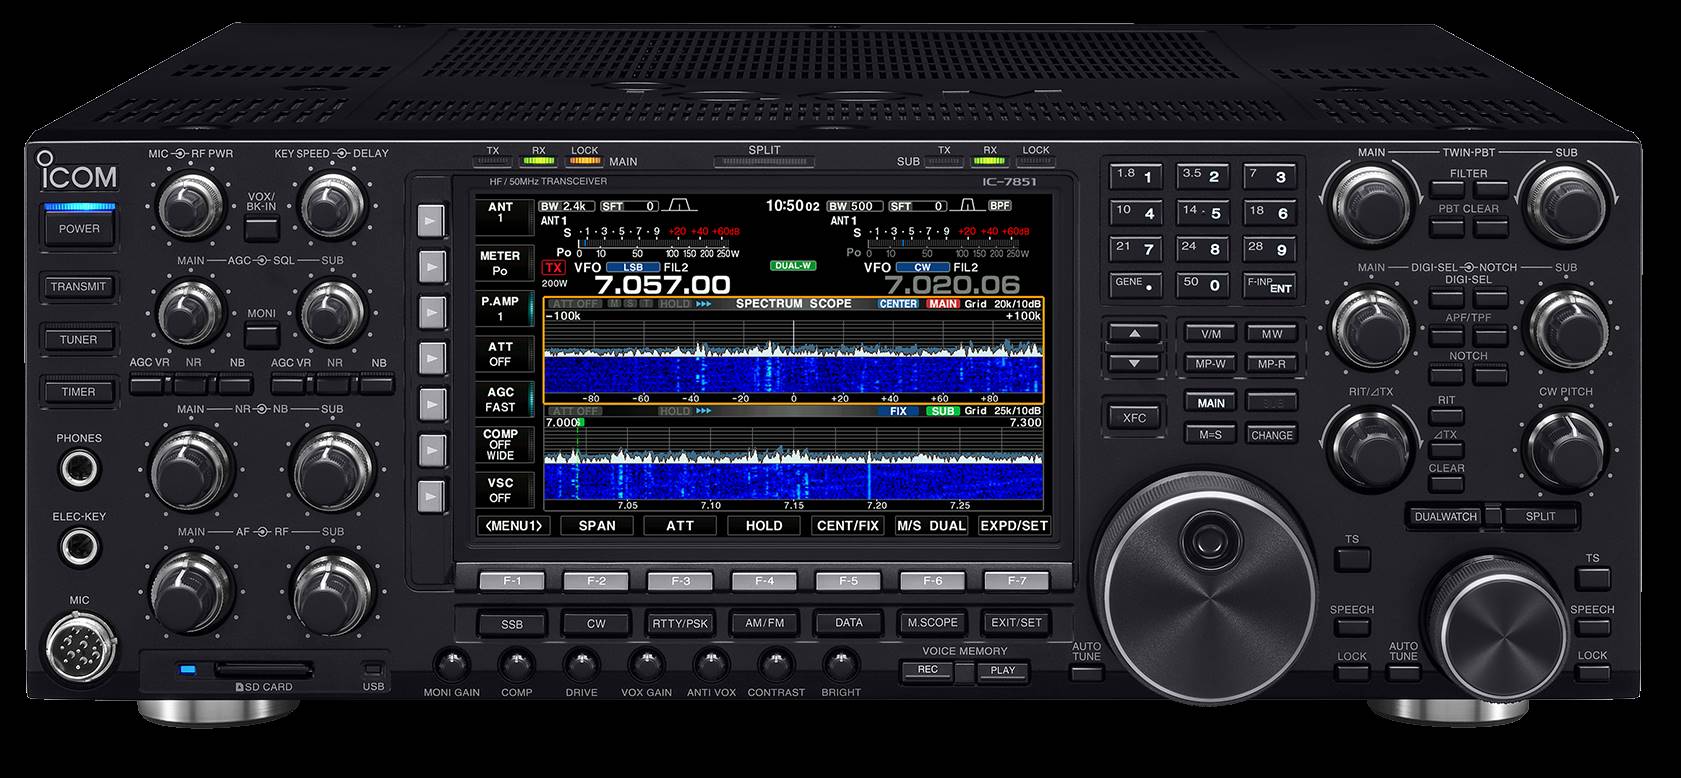The width and height of the screenshot is (1681, 778).
Task: Switch to CW mode
Action: pos(596,623)
